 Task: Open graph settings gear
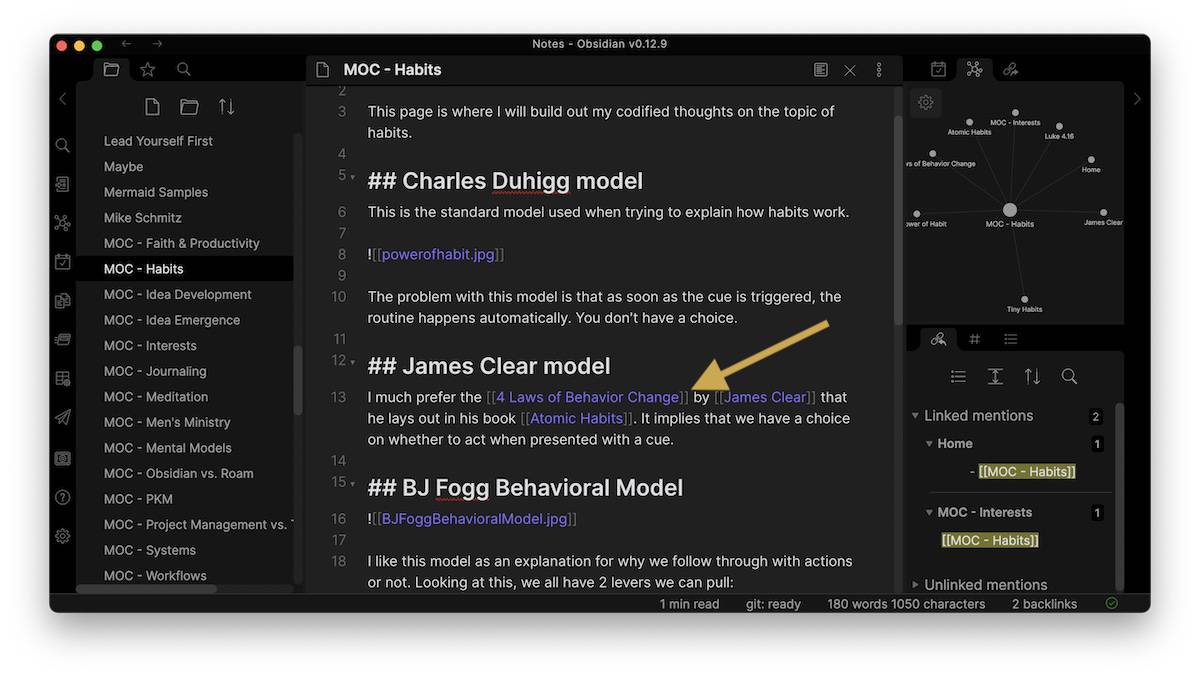tap(926, 102)
